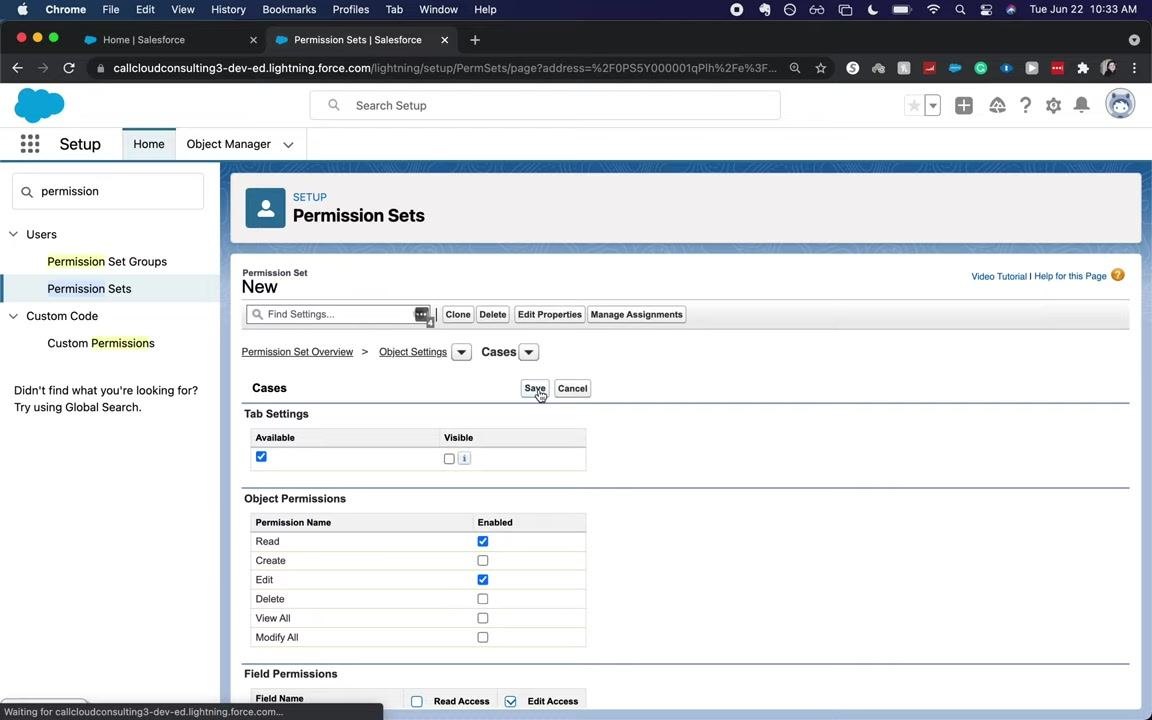Open the Favorites list dropdown
This screenshot has height=720, width=1152.
(x=932, y=106)
